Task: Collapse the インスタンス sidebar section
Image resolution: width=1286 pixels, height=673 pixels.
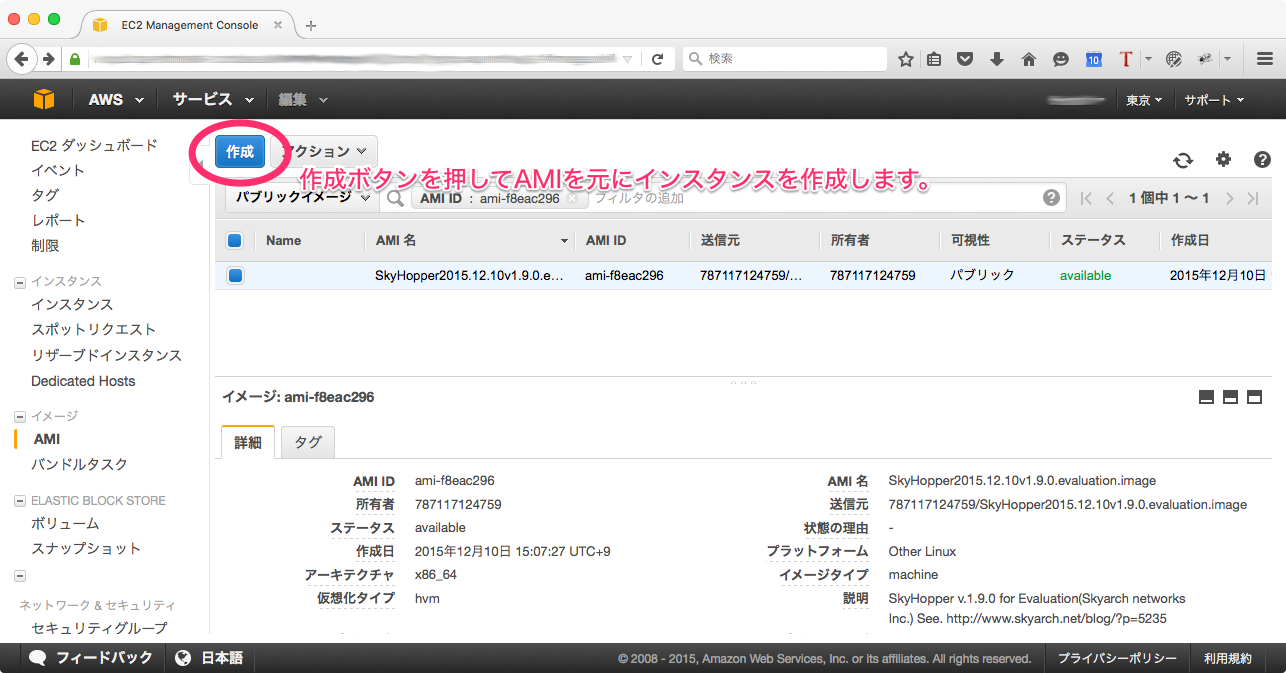Action: coord(20,282)
